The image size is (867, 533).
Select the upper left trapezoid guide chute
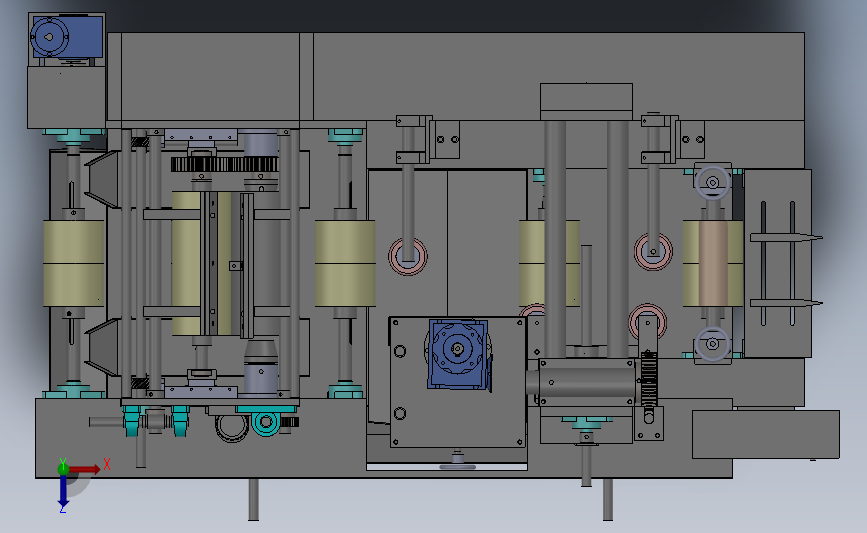pyautogui.click(x=102, y=180)
